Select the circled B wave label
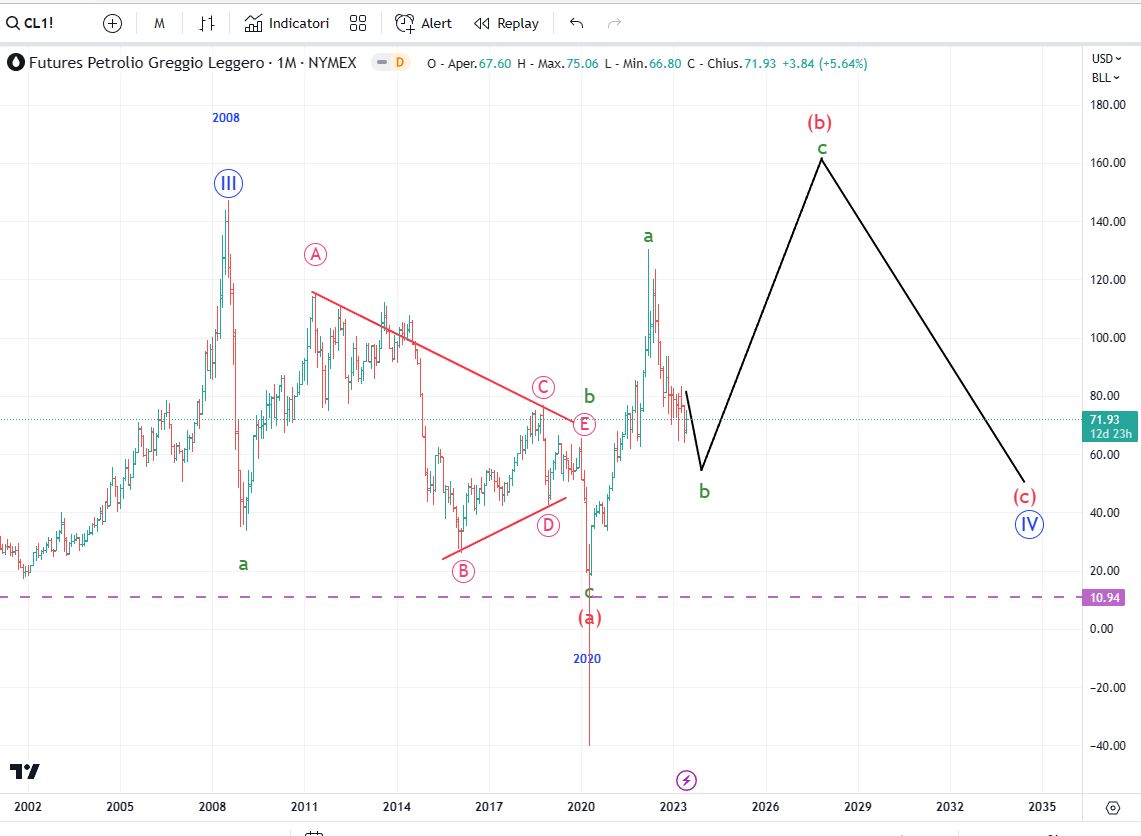This screenshot has width=1141, height=836. coord(464,571)
